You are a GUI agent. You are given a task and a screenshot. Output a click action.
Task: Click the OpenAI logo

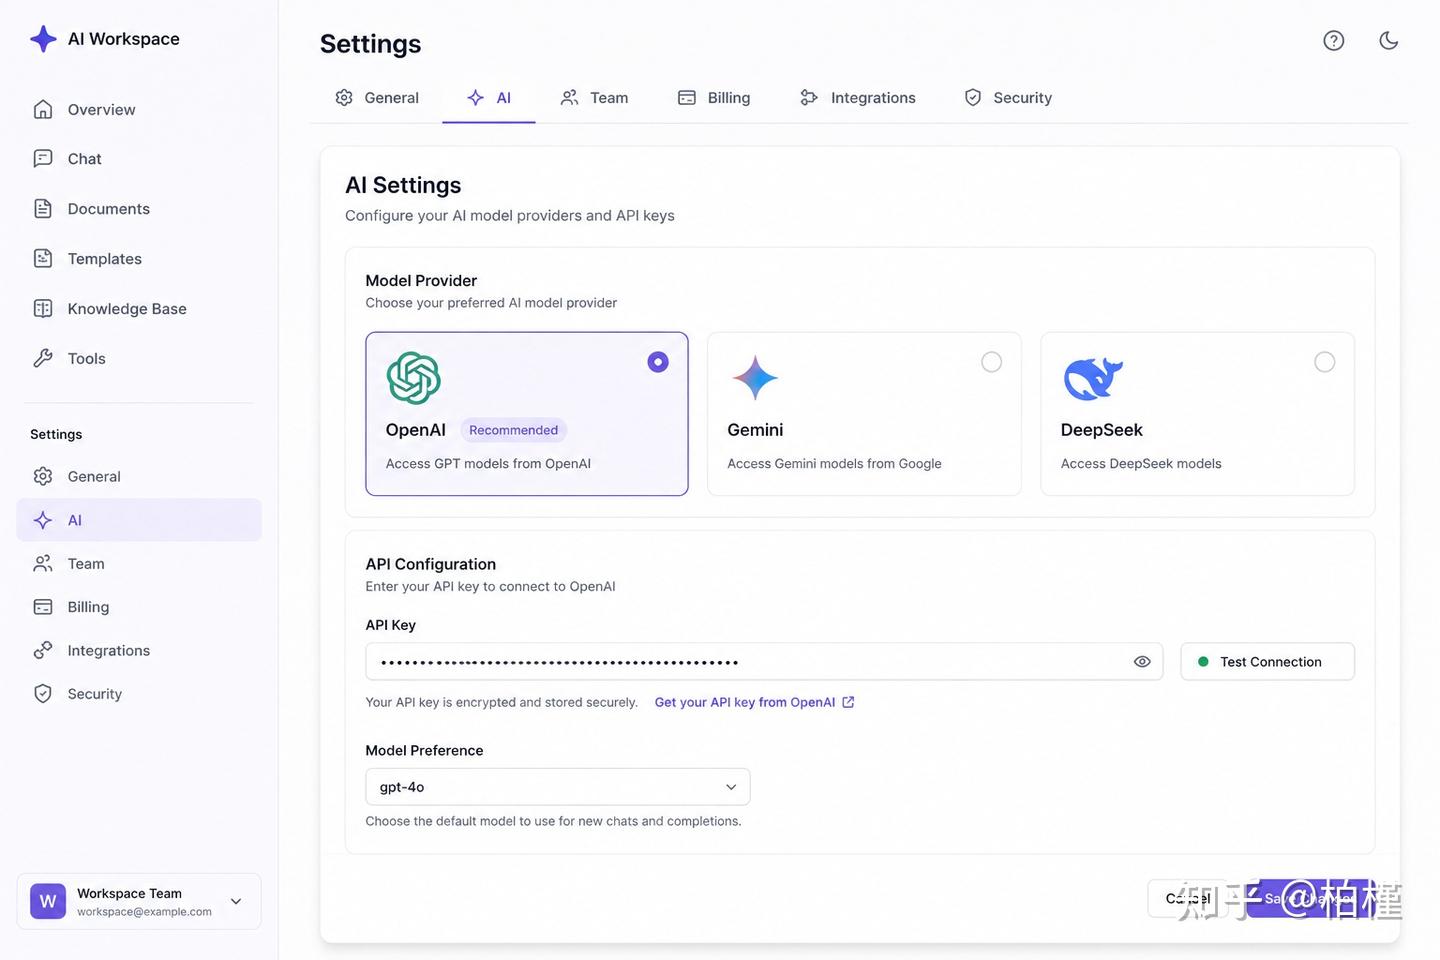414,378
